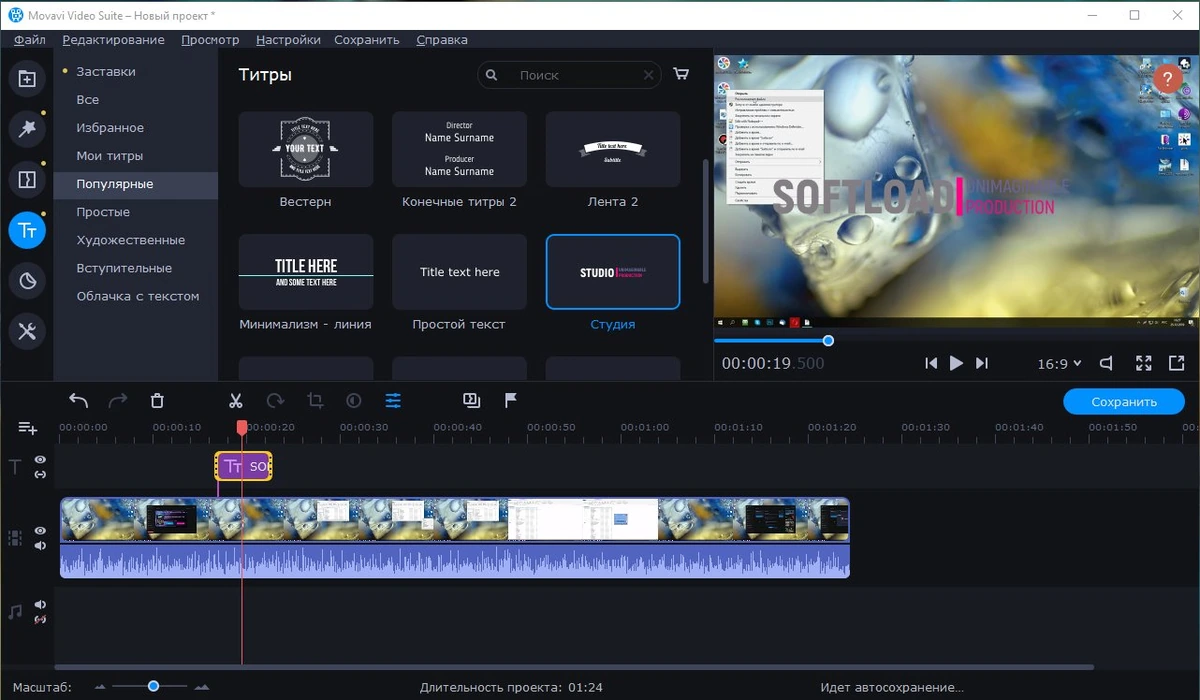1200x700 pixels.
Task: Toggle video track visibility eye
Action: click(x=40, y=531)
